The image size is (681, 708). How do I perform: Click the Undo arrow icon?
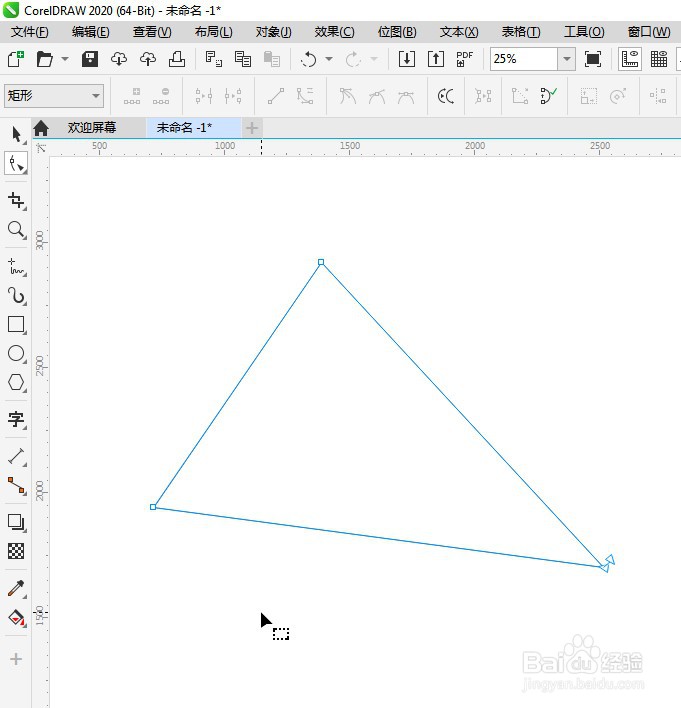point(308,59)
